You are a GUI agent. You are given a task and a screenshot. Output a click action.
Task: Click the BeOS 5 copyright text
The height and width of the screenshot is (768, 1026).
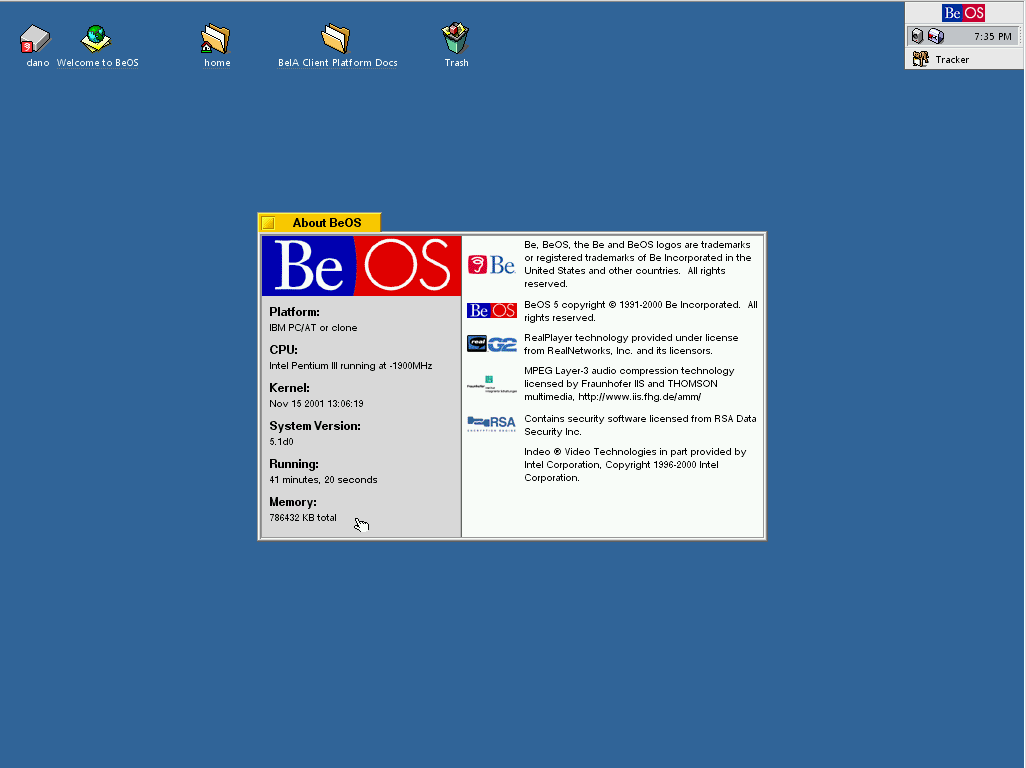coord(641,311)
